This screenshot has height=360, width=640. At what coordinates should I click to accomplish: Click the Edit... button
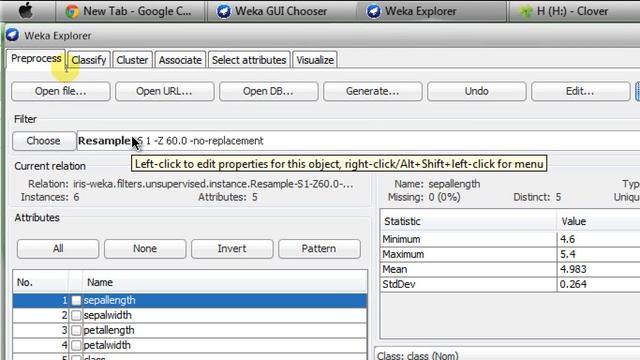580,91
